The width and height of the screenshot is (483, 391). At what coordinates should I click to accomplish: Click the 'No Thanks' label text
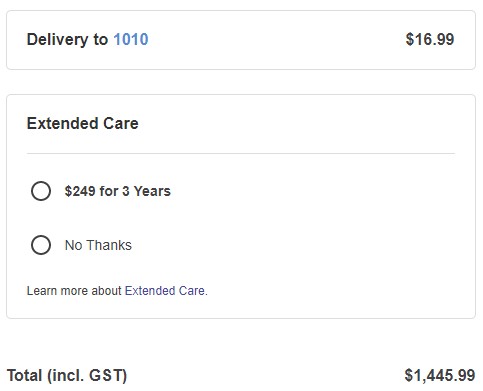coord(98,245)
